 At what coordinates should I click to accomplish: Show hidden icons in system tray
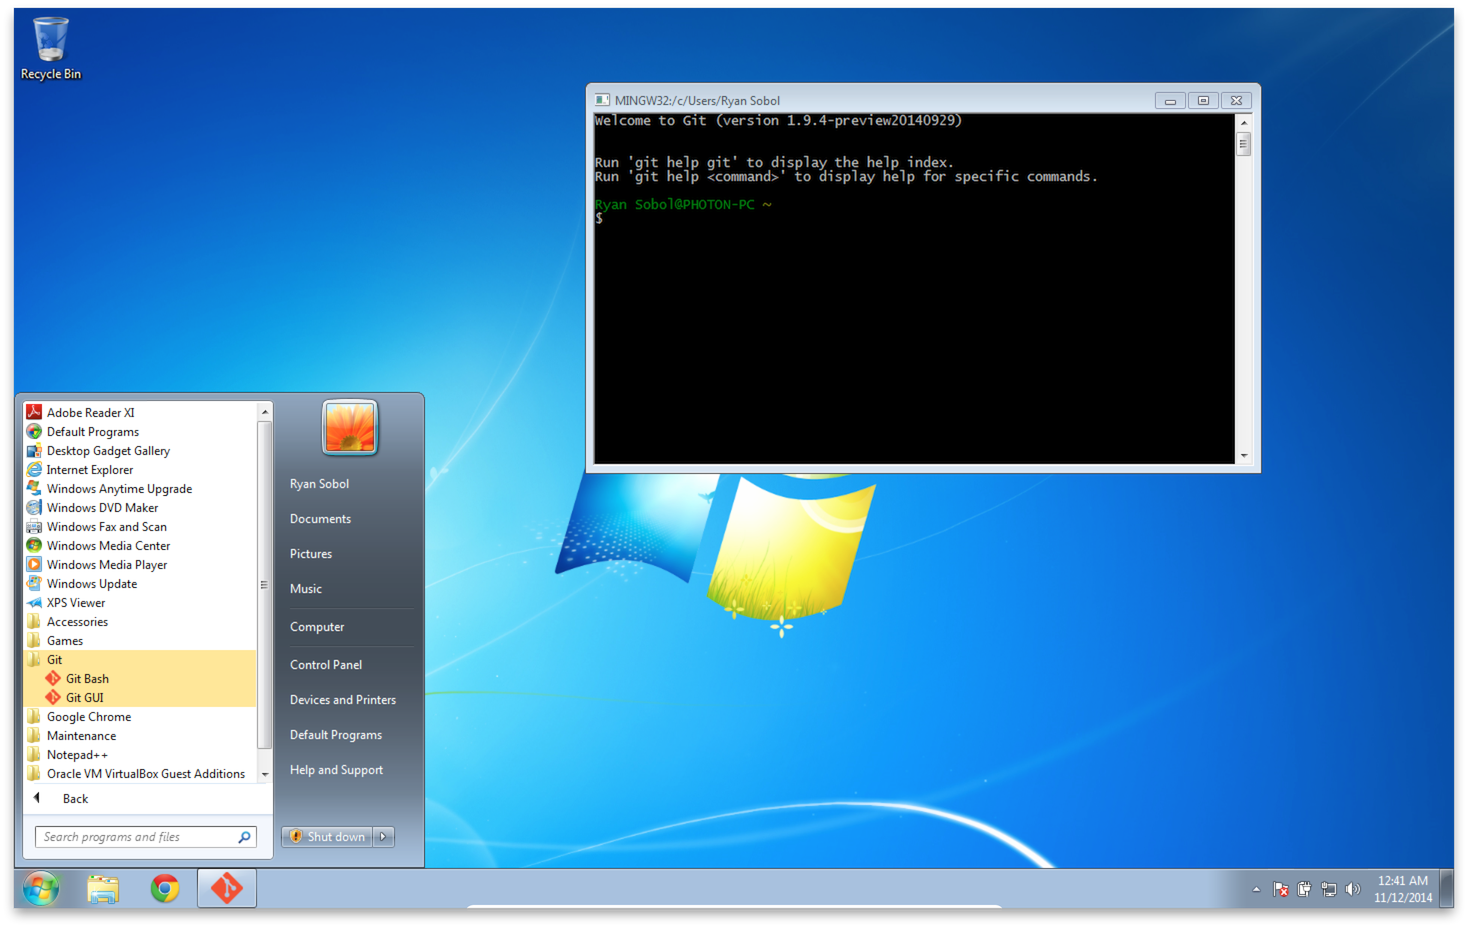click(1256, 889)
